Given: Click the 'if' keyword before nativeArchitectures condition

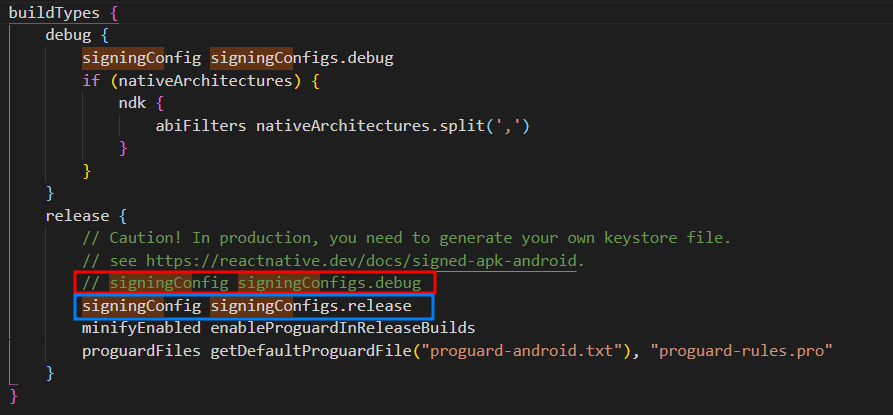Looking at the screenshot, I should coord(91,81).
